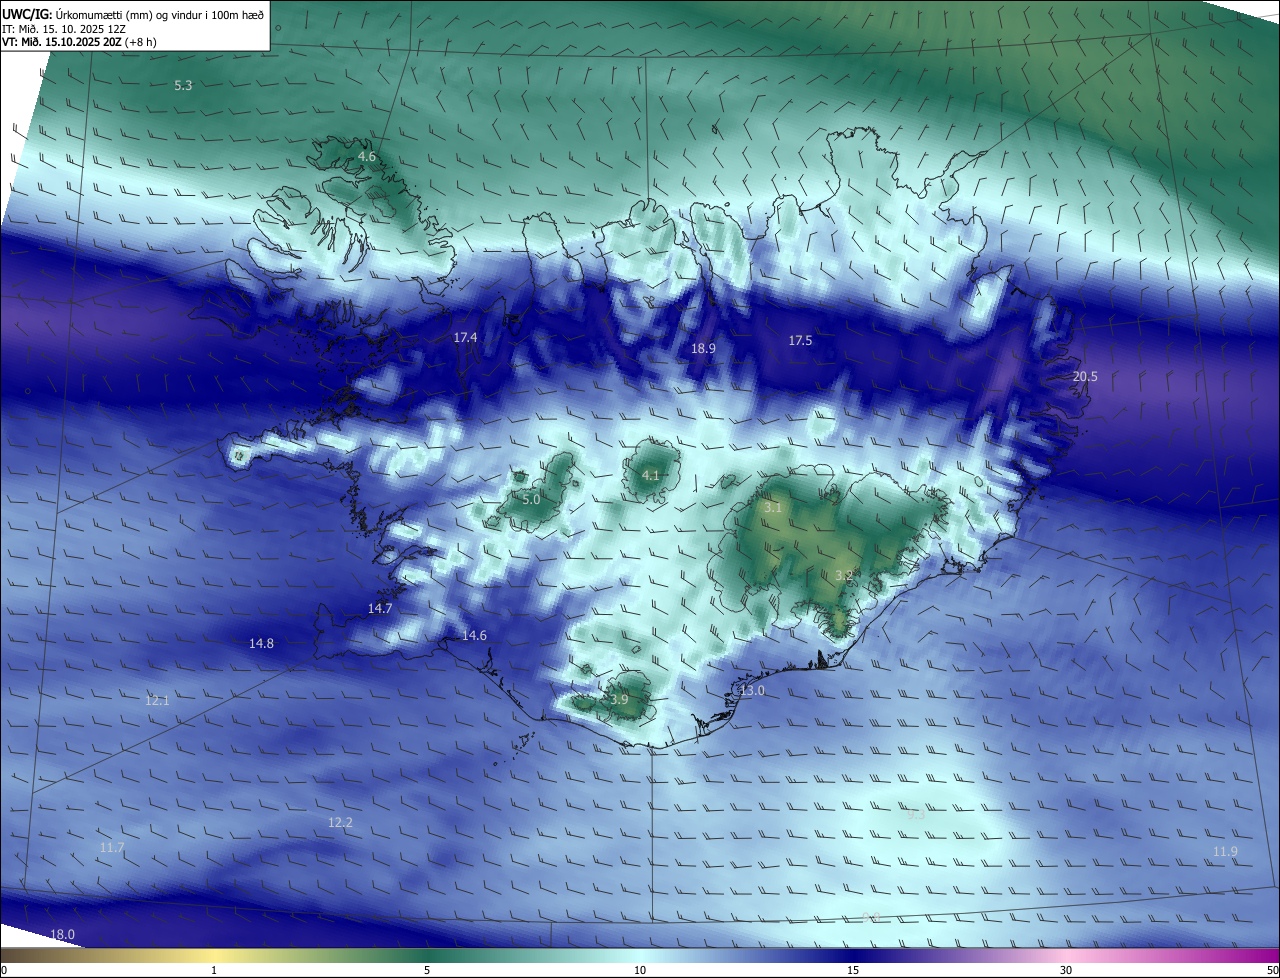1280x978 pixels.
Task: Click the 5.3 value label on the map
Action: [x=183, y=86]
